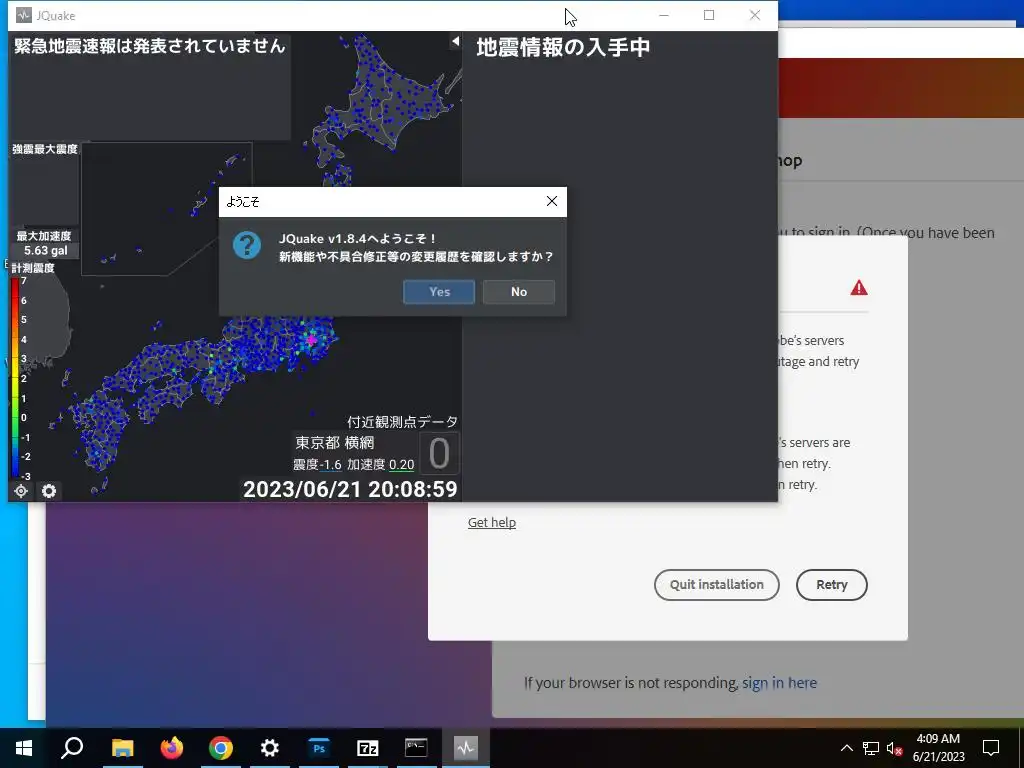This screenshot has width=1024, height=768.
Task: Click the 2023/06/21 20:08:59 timestamp
Action: click(x=350, y=489)
